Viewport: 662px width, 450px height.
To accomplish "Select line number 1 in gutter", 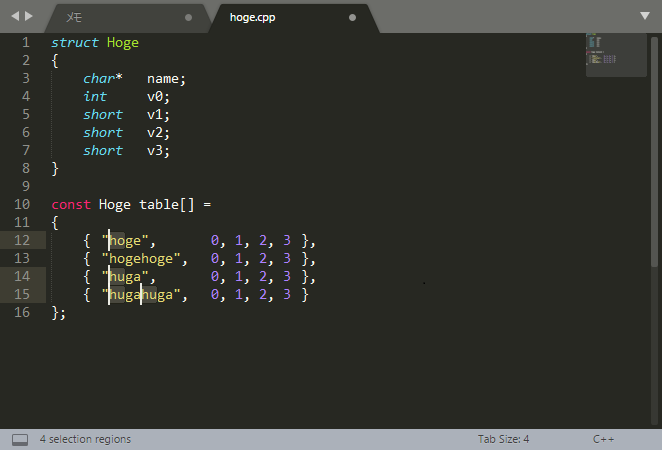I will (26, 42).
